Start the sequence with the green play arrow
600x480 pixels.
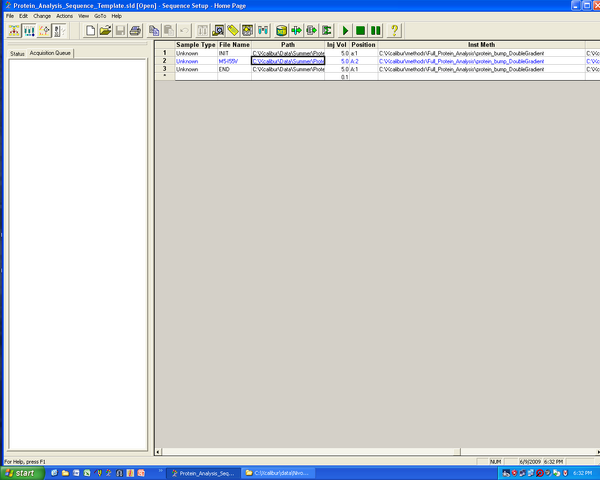[x=346, y=31]
